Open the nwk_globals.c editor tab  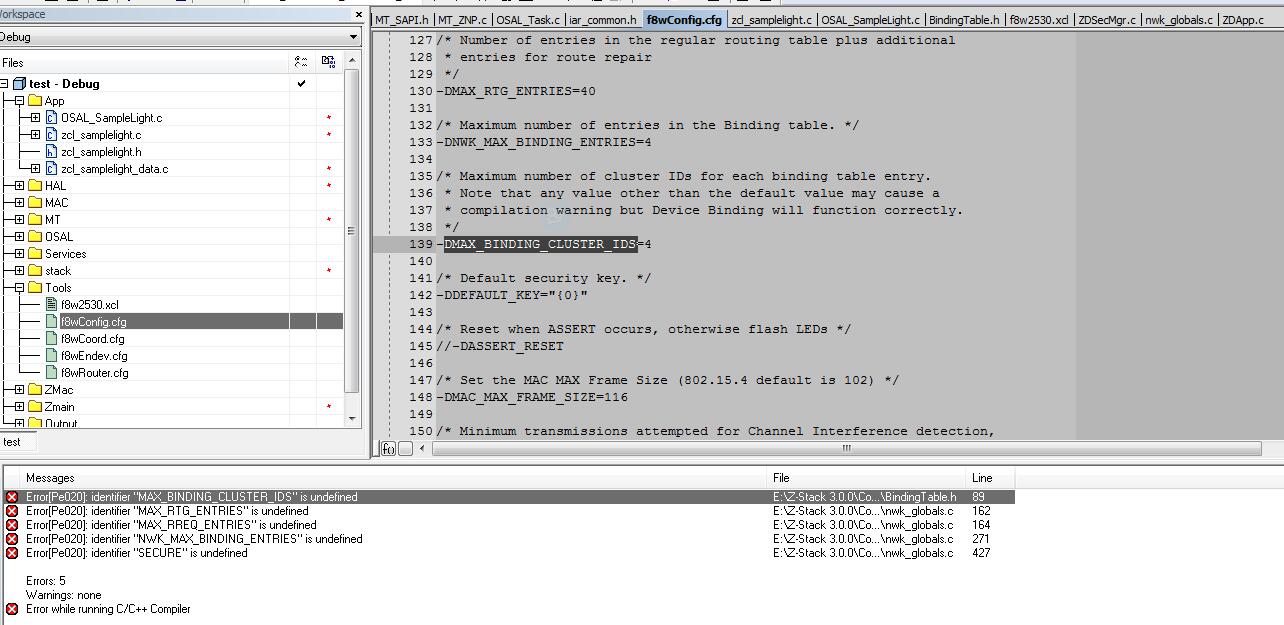coord(1179,20)
